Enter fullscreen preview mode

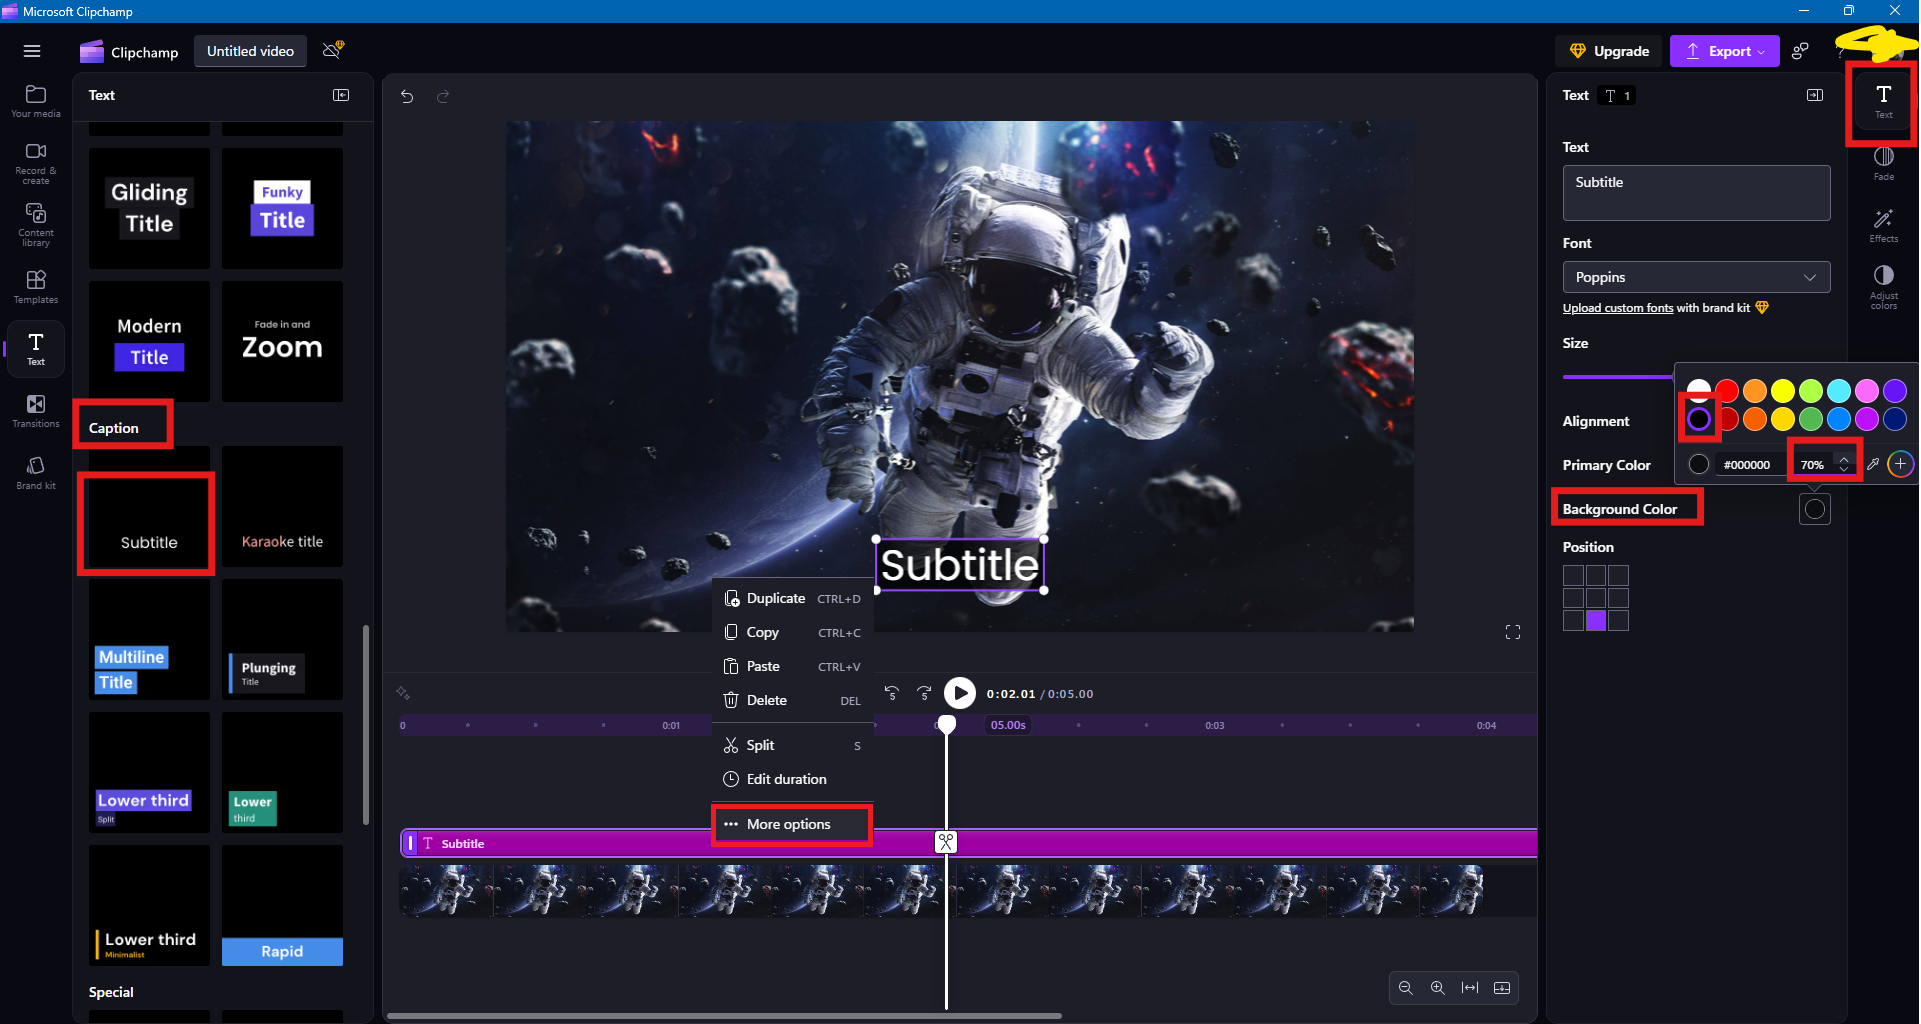point(1513,632)
